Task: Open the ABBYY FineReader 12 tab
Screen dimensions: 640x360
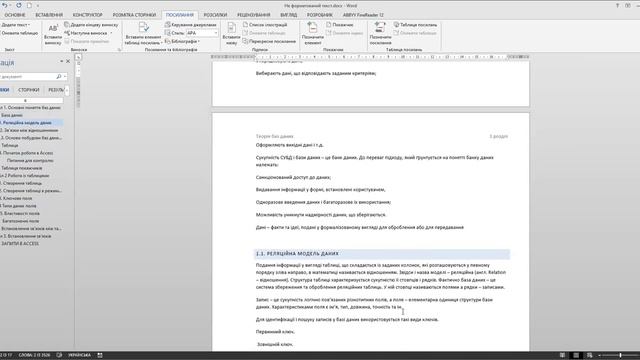Action: [363, 15]
